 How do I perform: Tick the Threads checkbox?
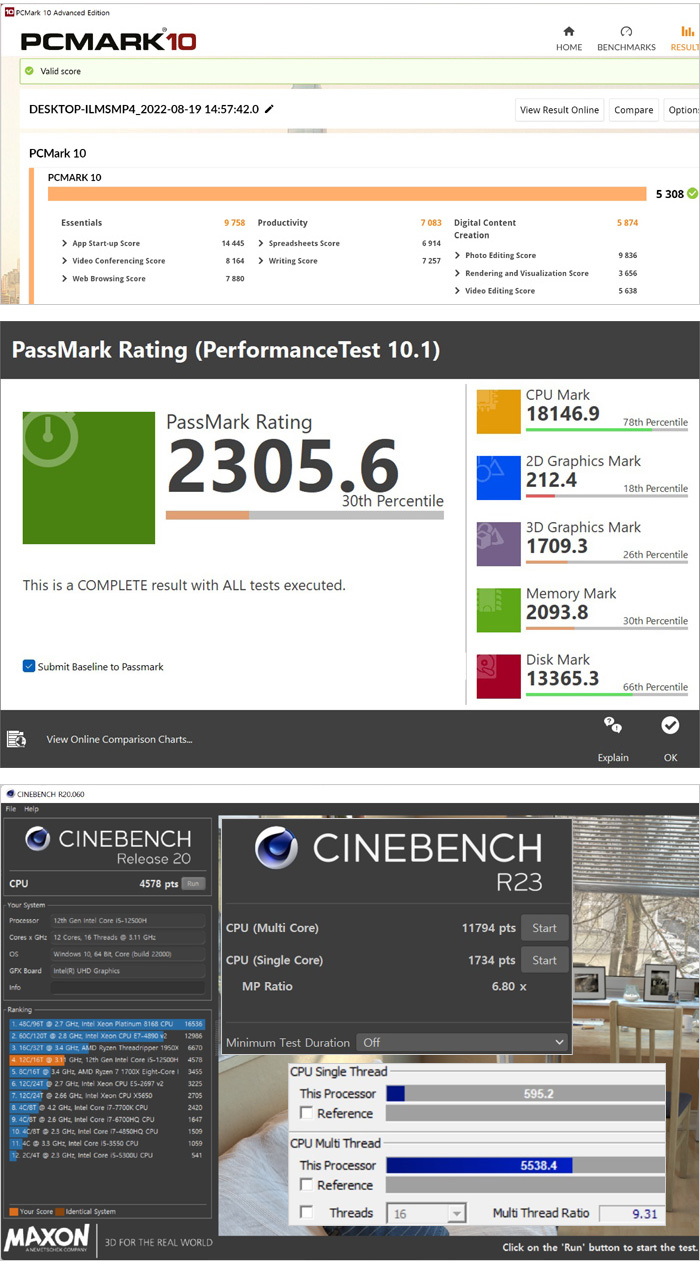[x=307, y=1212]
